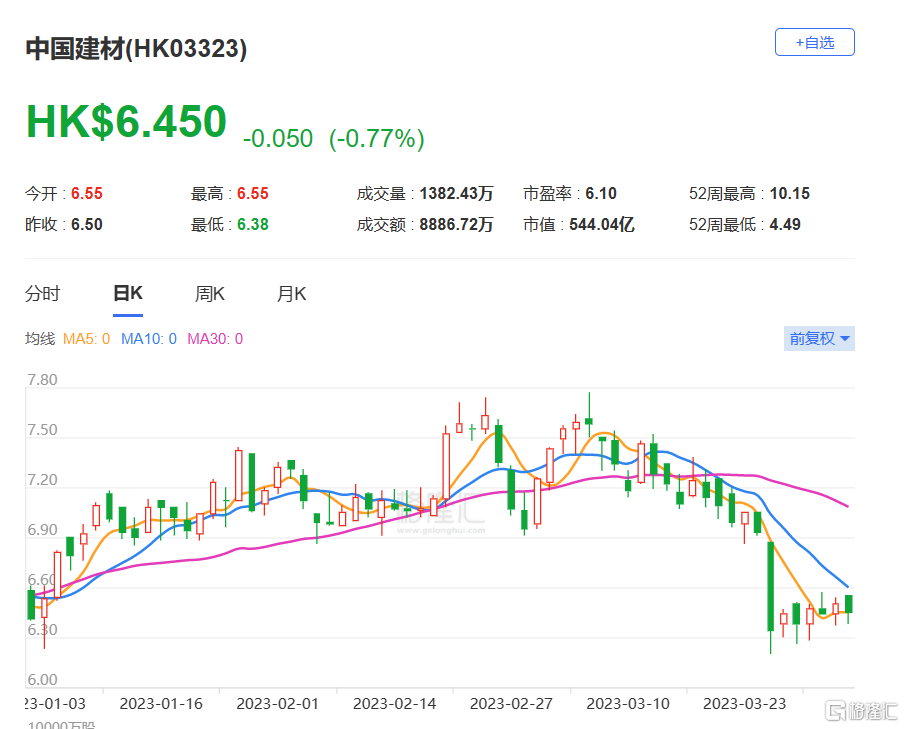Click the 7.80 price axis label
This screenshot has height=729, width=905.
(43, 380)
